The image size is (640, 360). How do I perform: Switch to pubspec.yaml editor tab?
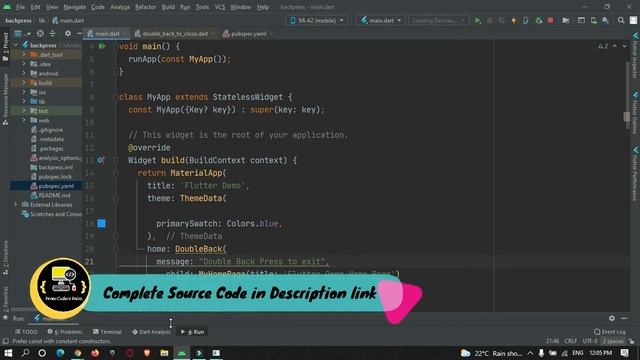248,33
